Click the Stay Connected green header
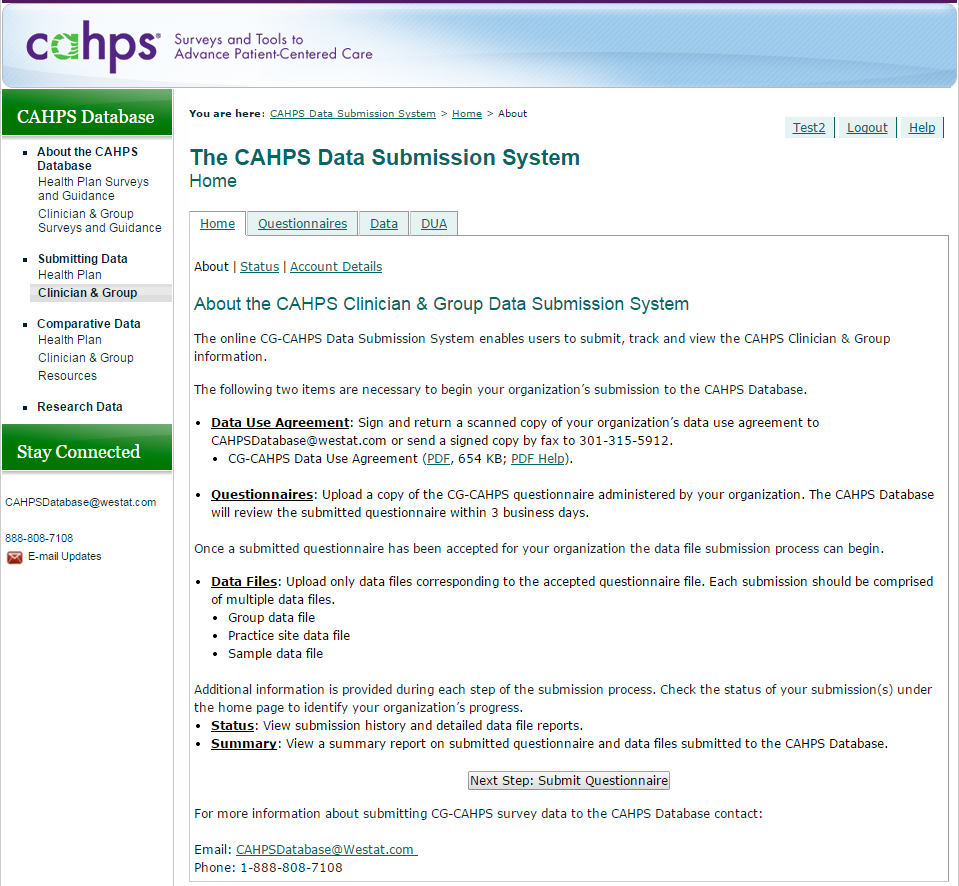959x886 pixels. [x=87, y=448]
